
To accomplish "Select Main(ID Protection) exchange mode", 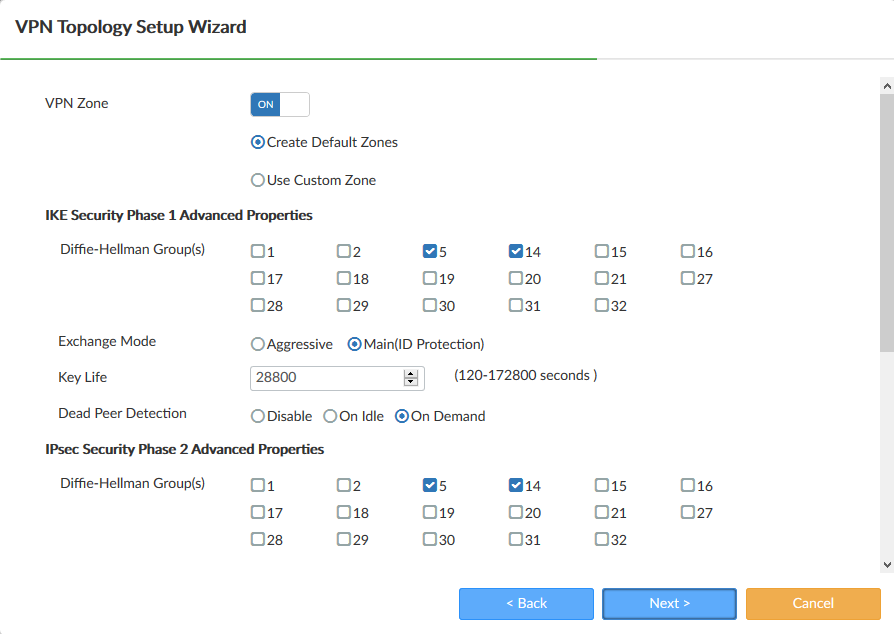I will tap(355, 344).
